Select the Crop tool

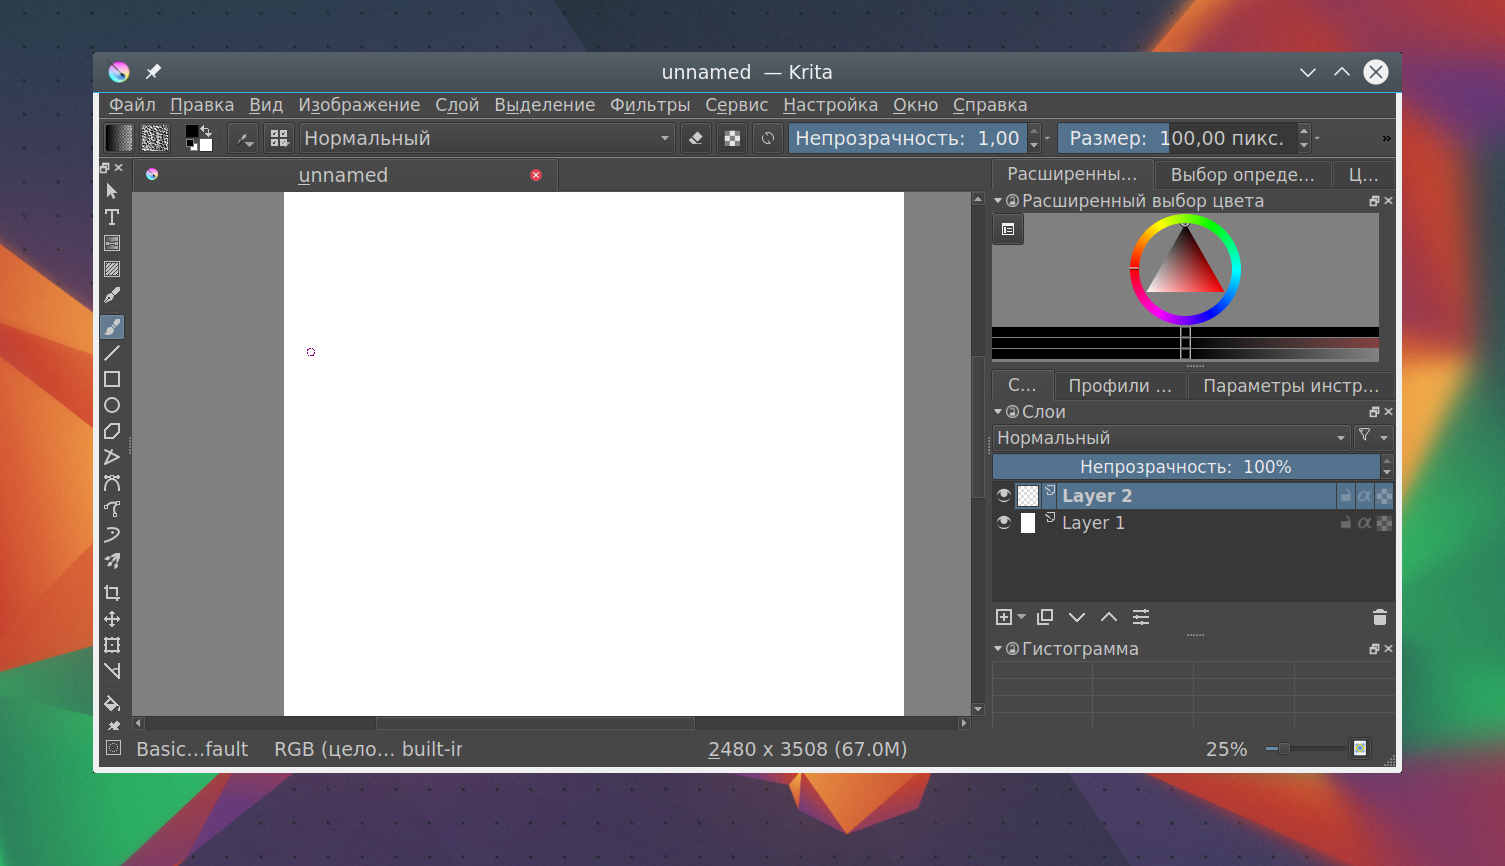coord(112,593)
